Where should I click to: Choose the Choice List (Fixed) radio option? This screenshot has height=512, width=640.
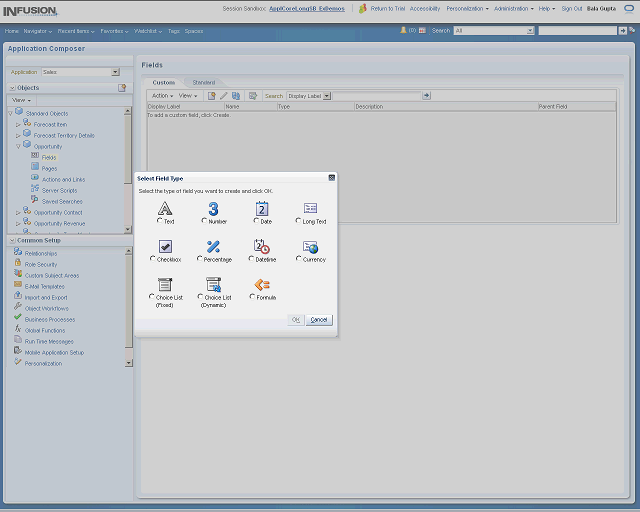152,297
